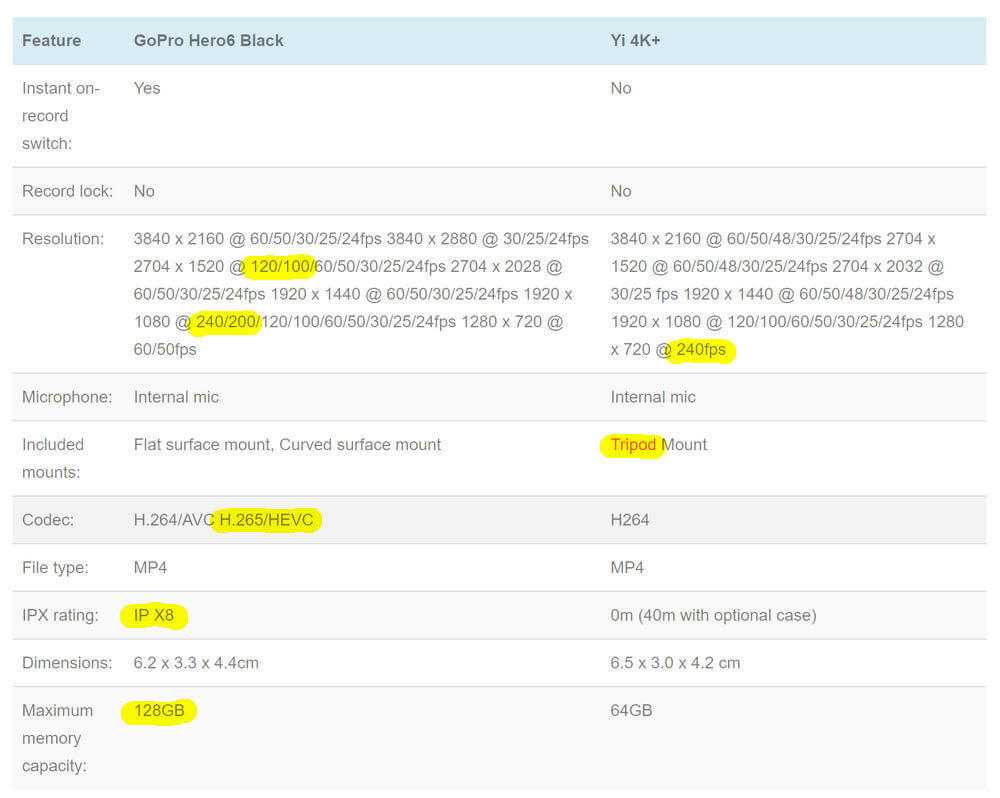
Task: Click the "Dimensions:" row label
Action: pos(67,663)
